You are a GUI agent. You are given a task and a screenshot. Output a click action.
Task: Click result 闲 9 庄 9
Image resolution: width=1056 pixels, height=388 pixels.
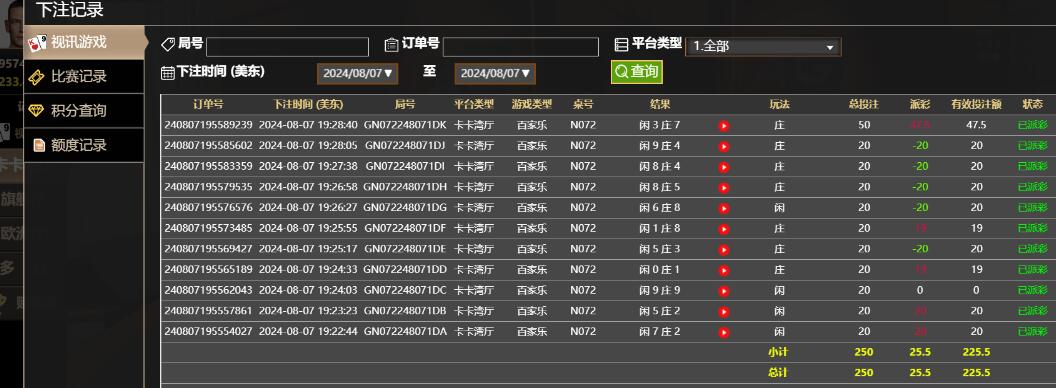click(660, 290)
